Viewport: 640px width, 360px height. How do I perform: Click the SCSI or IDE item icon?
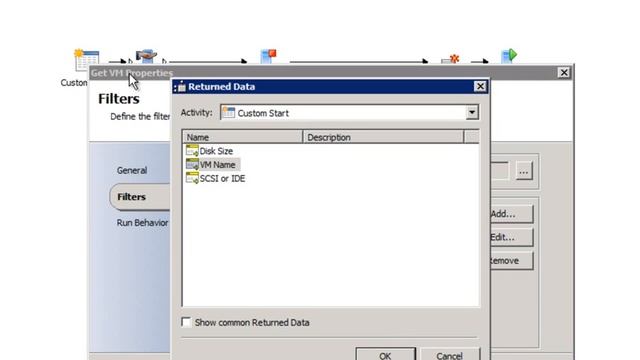192,178
